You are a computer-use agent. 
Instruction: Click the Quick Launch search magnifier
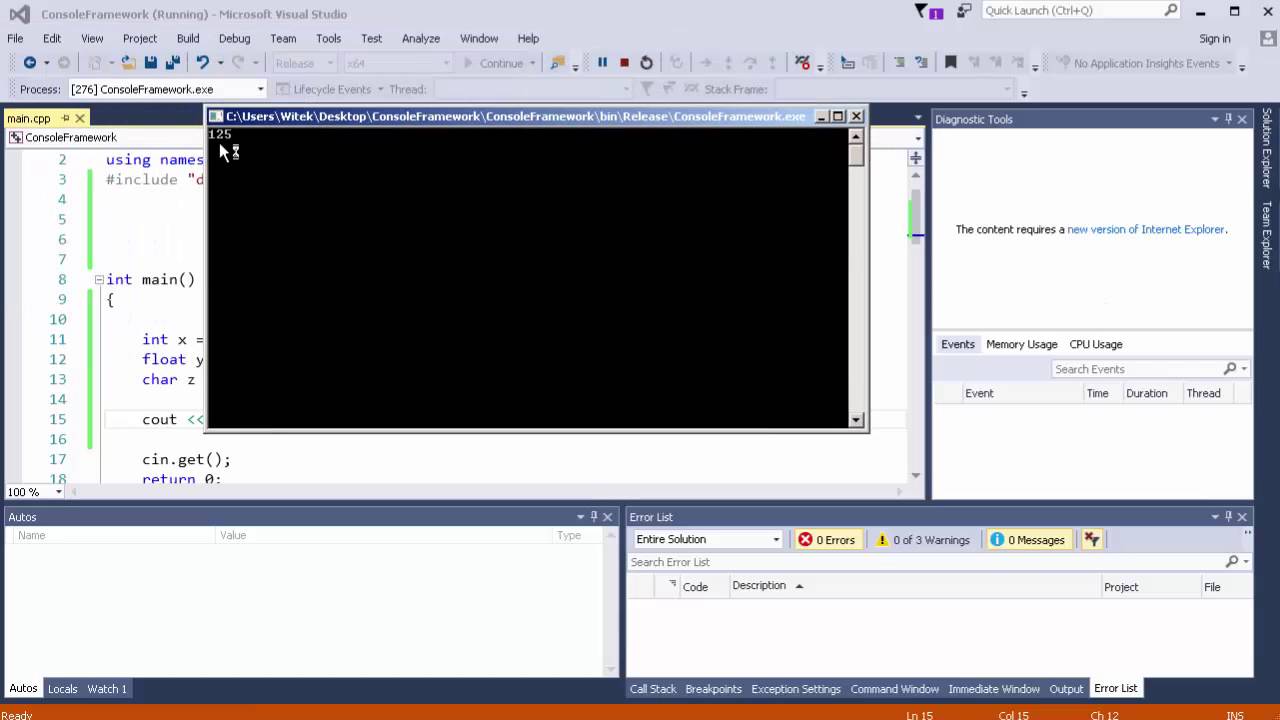(x=1171, y=11)
